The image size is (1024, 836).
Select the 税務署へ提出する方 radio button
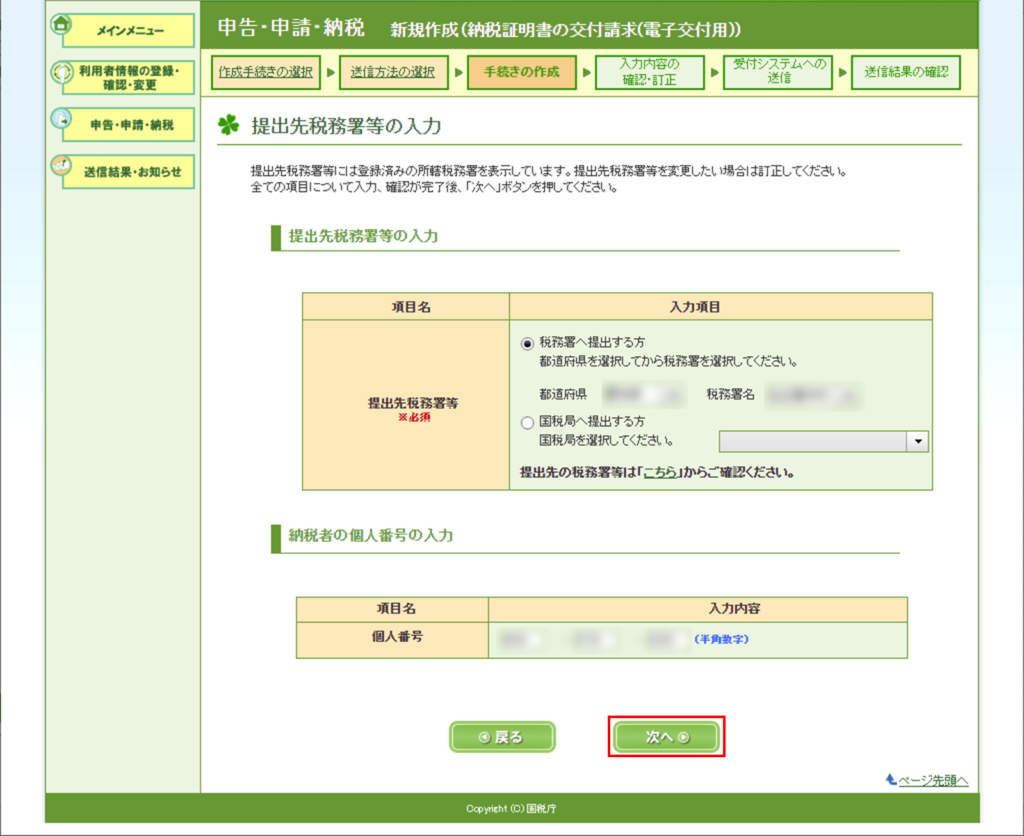(x=527, y=342)
